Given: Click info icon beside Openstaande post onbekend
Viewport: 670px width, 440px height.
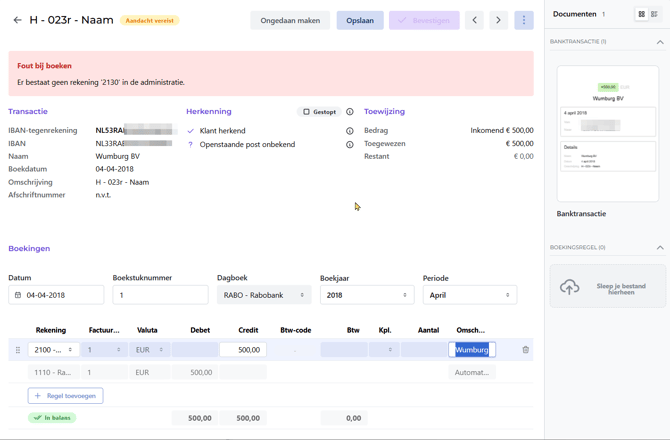Looking at the screenshot, I should (350, 144).
